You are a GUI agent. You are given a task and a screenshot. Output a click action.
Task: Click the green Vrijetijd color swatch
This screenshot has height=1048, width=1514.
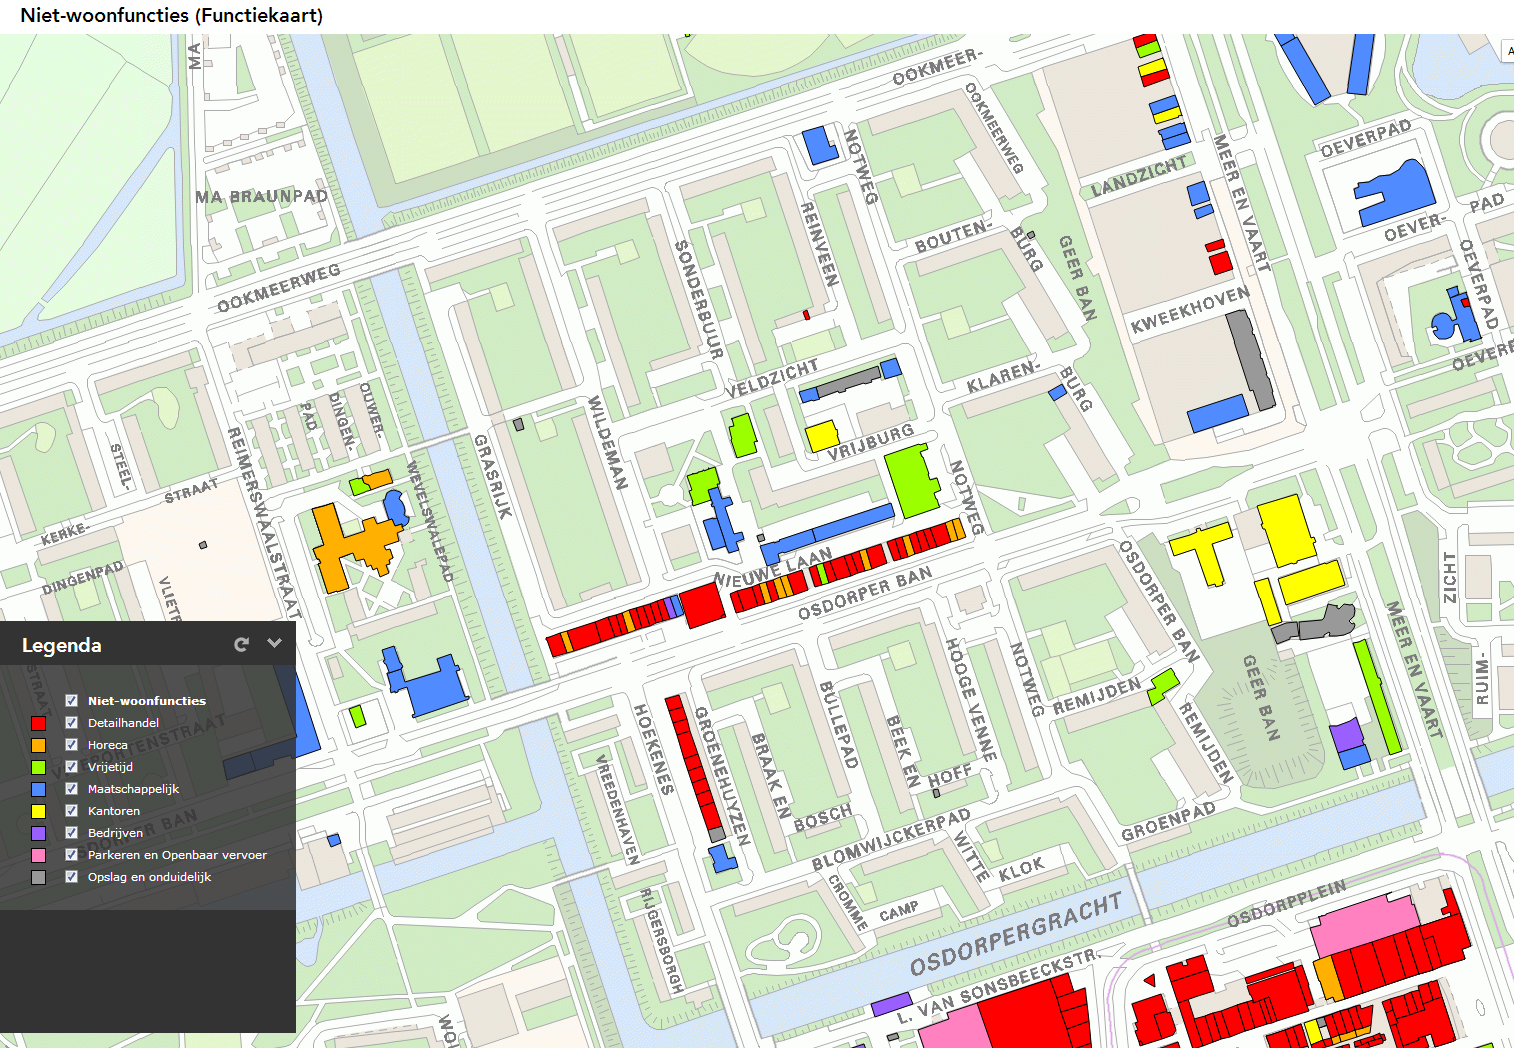point(38,767)
